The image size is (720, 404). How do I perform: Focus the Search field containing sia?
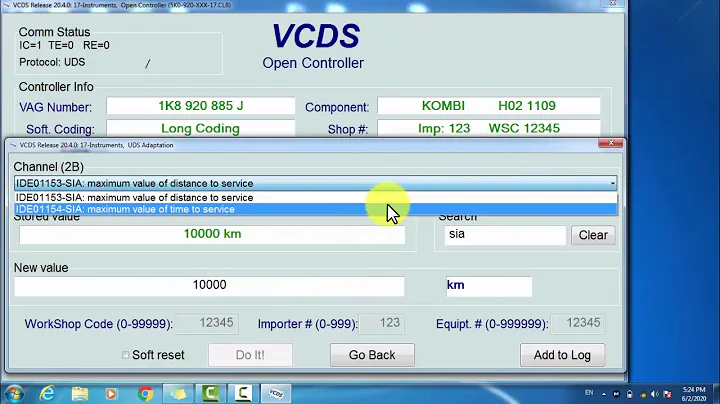coord(505,235)
